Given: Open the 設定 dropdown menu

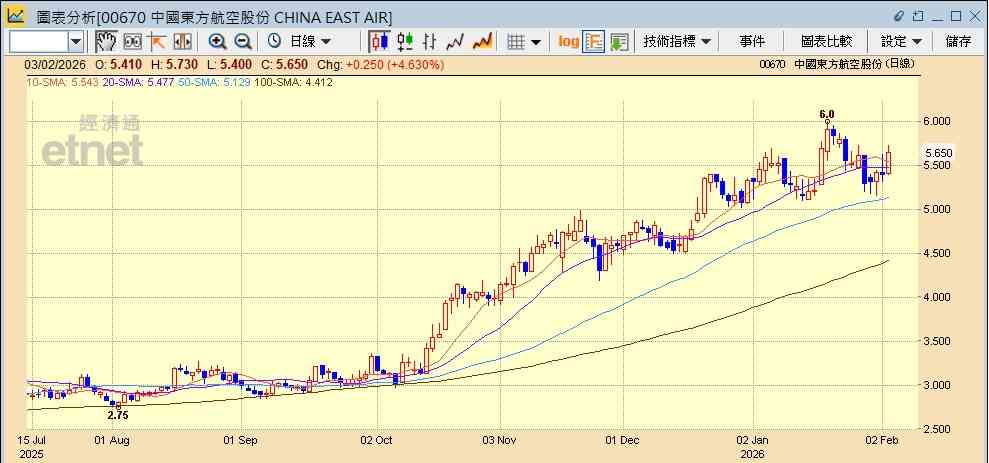Looking at the screenshot, I should pyautogui.click(x=901, y=42).
